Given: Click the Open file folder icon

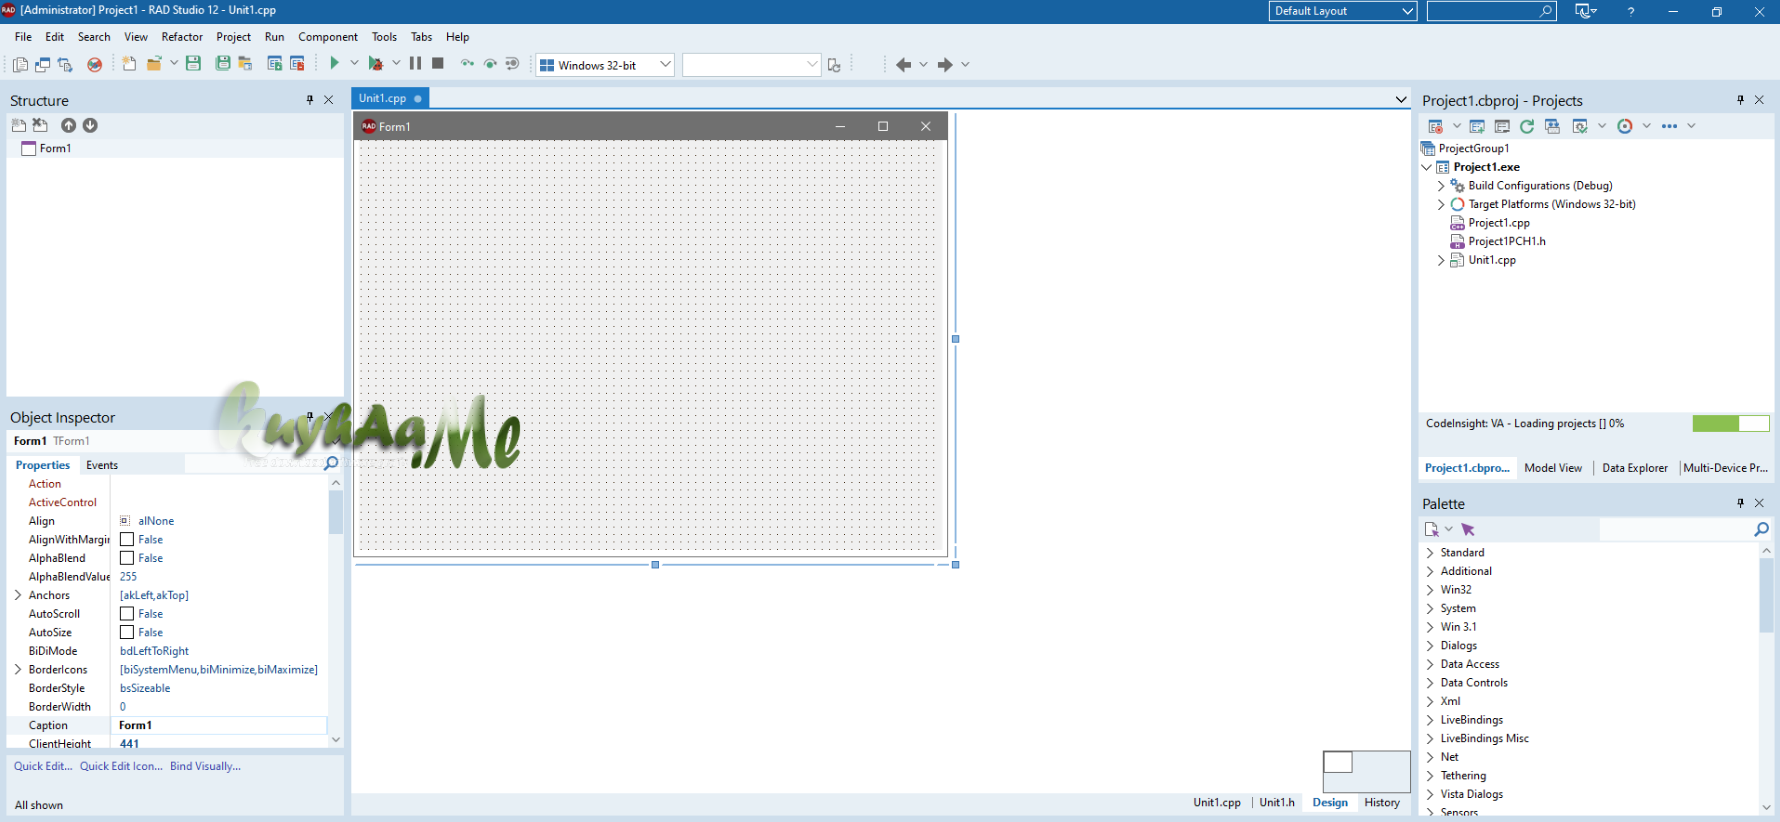Looking at the screenshot, I should pos(154,64).
